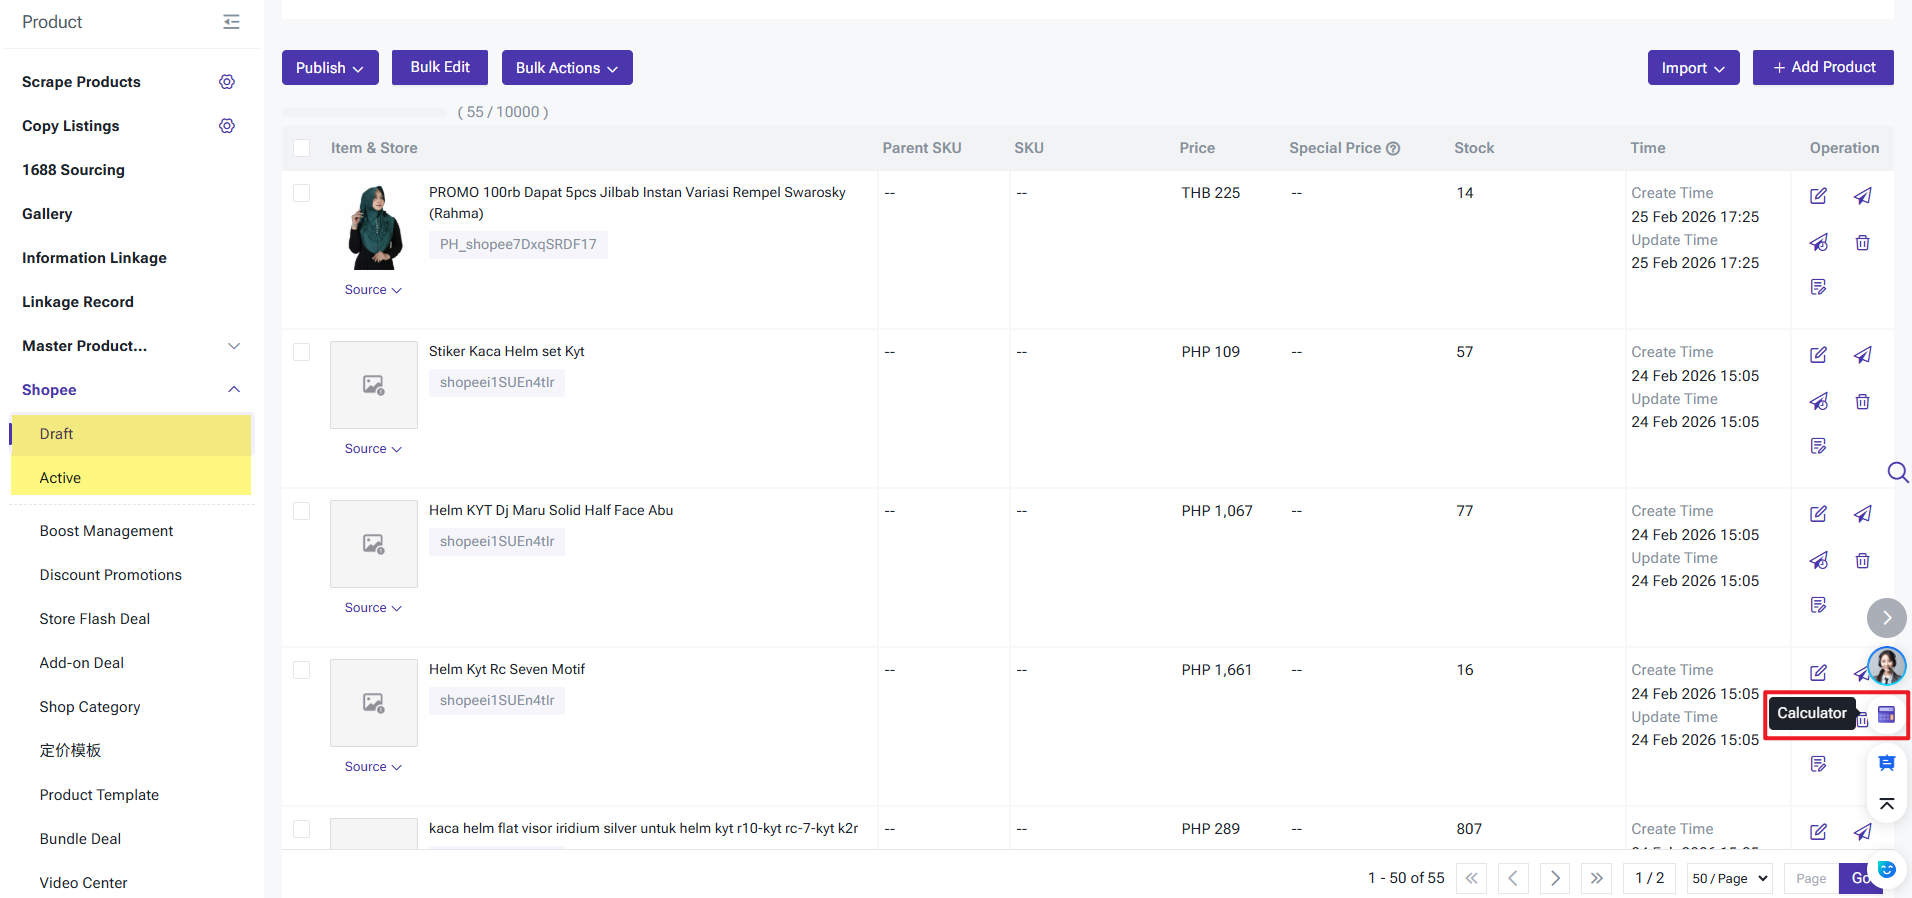Open the Publish dropdown

pos(330,68)
